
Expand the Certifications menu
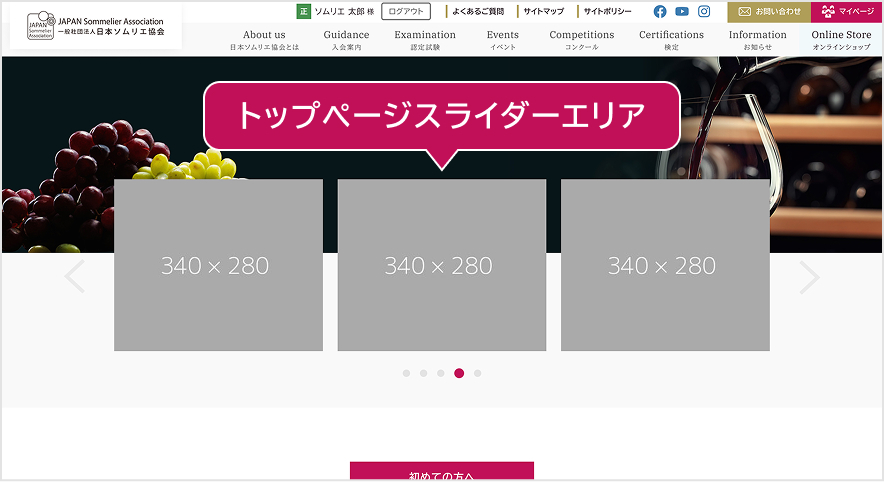(671, 40)
